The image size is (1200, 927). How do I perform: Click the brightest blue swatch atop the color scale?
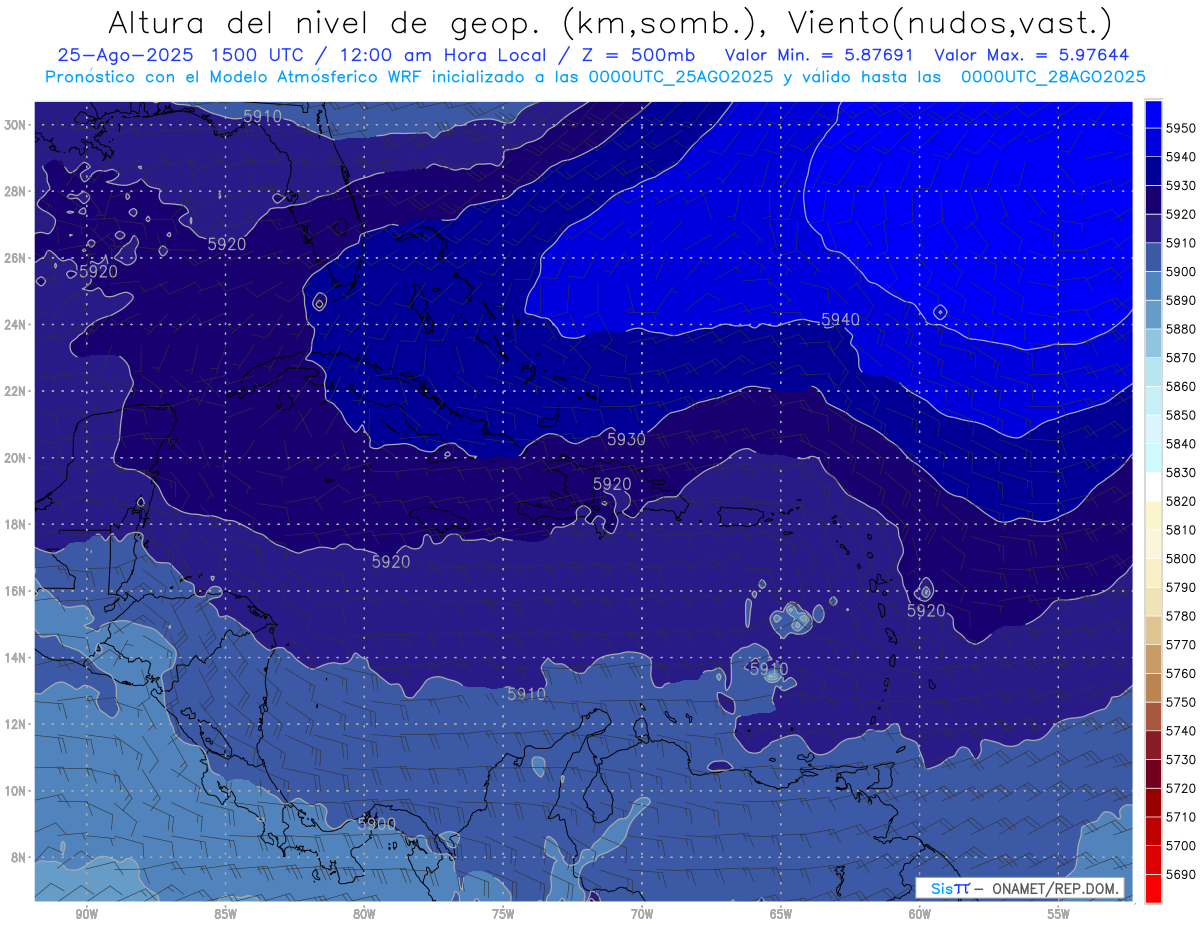1153,114
